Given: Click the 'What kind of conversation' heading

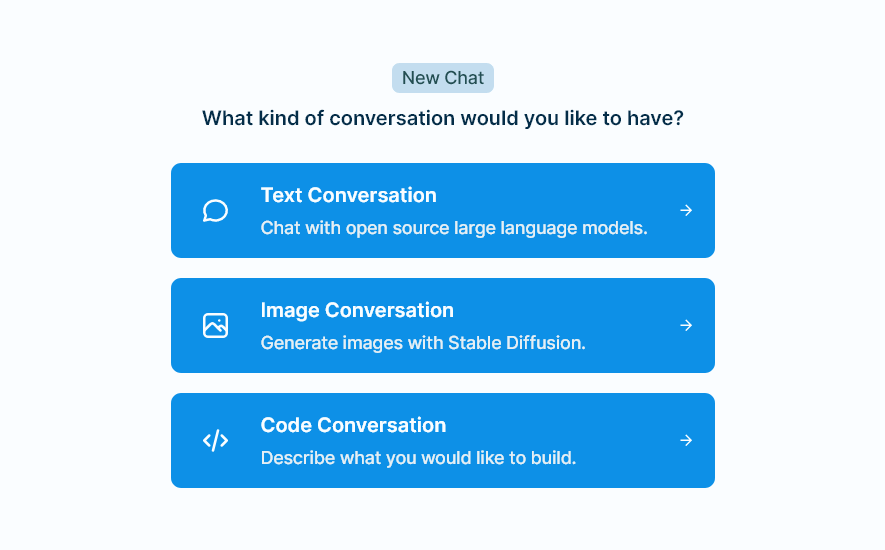Looking at the screenshot, I should [443, 118].
